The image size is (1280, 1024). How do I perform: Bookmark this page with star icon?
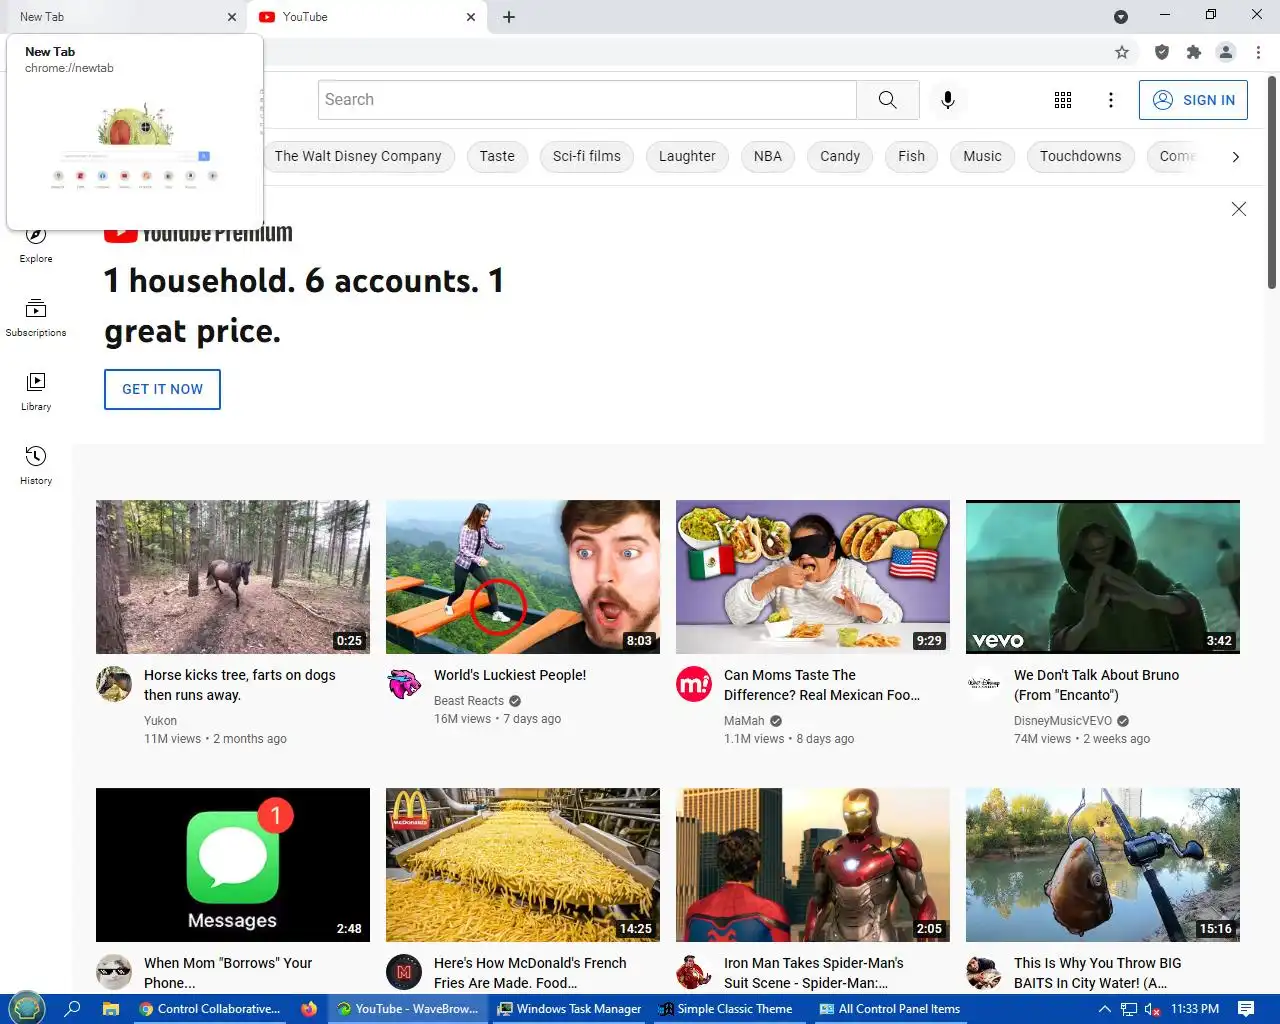pyautogui.click(x=1122, y=52)
